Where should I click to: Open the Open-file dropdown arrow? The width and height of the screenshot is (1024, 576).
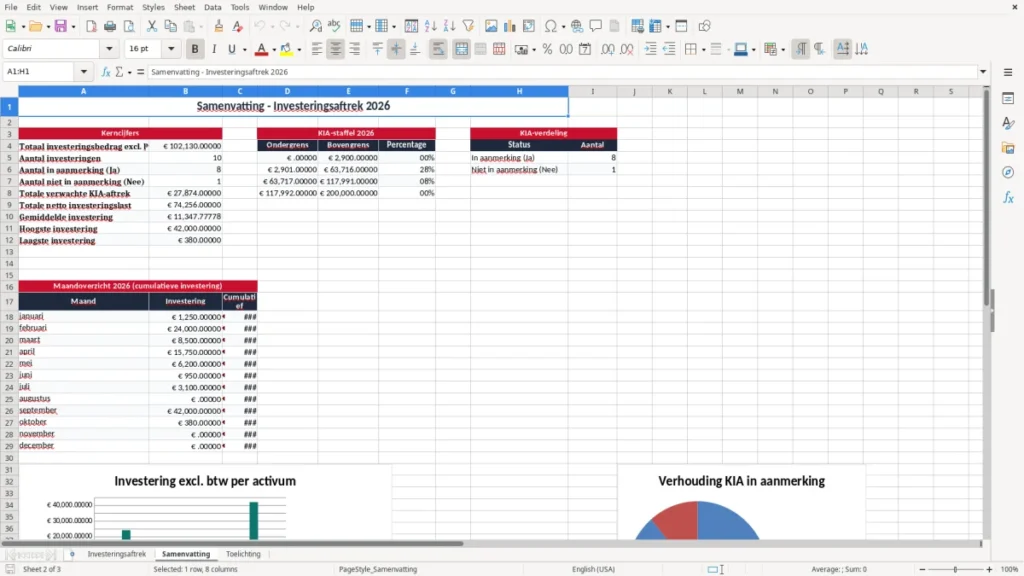pos(48,27)
